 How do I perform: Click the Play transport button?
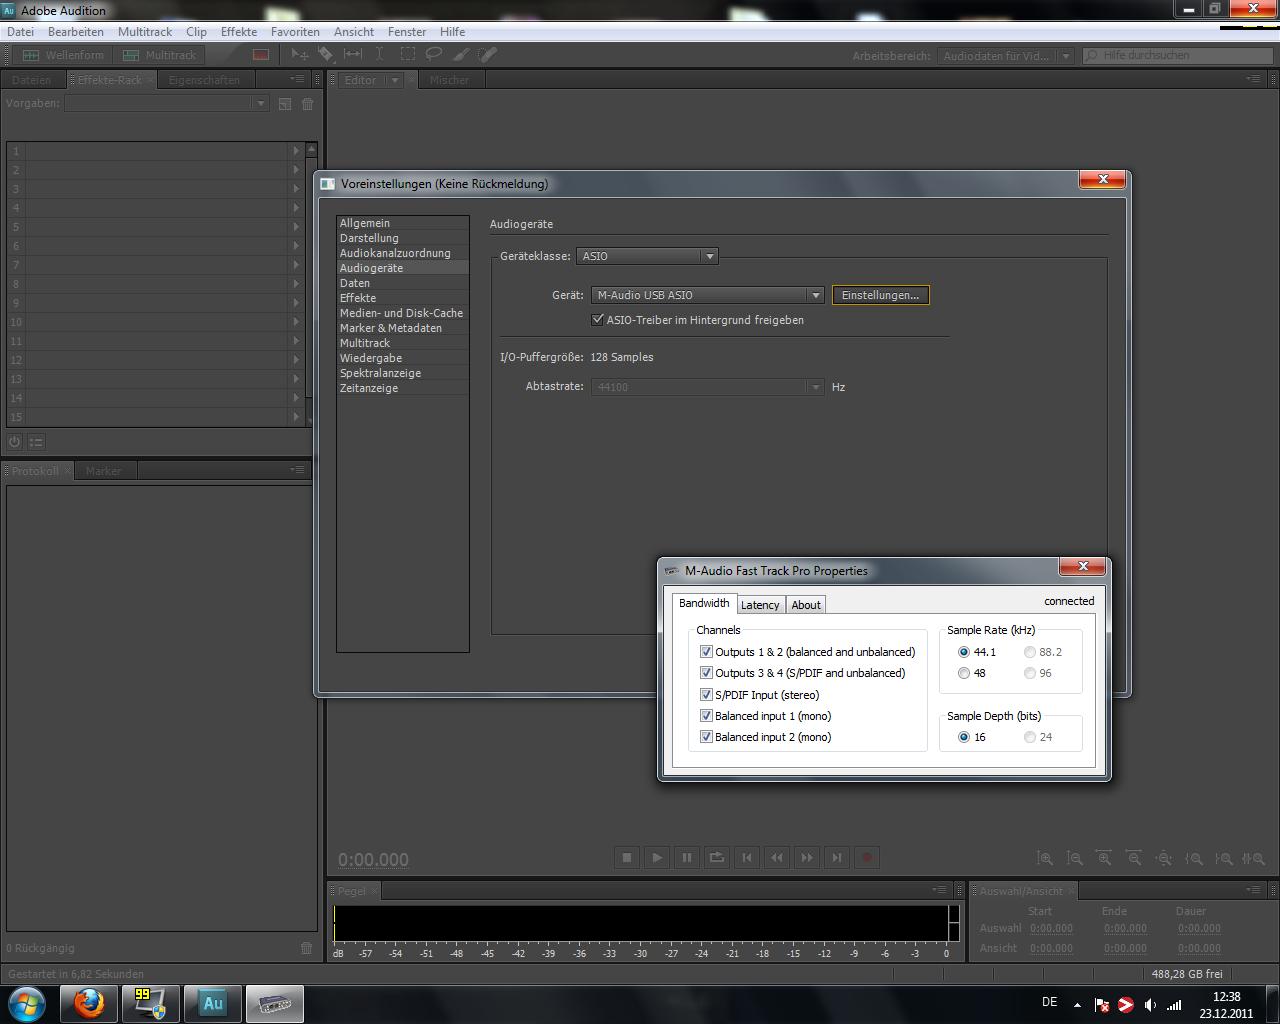(x=657, y=857)
